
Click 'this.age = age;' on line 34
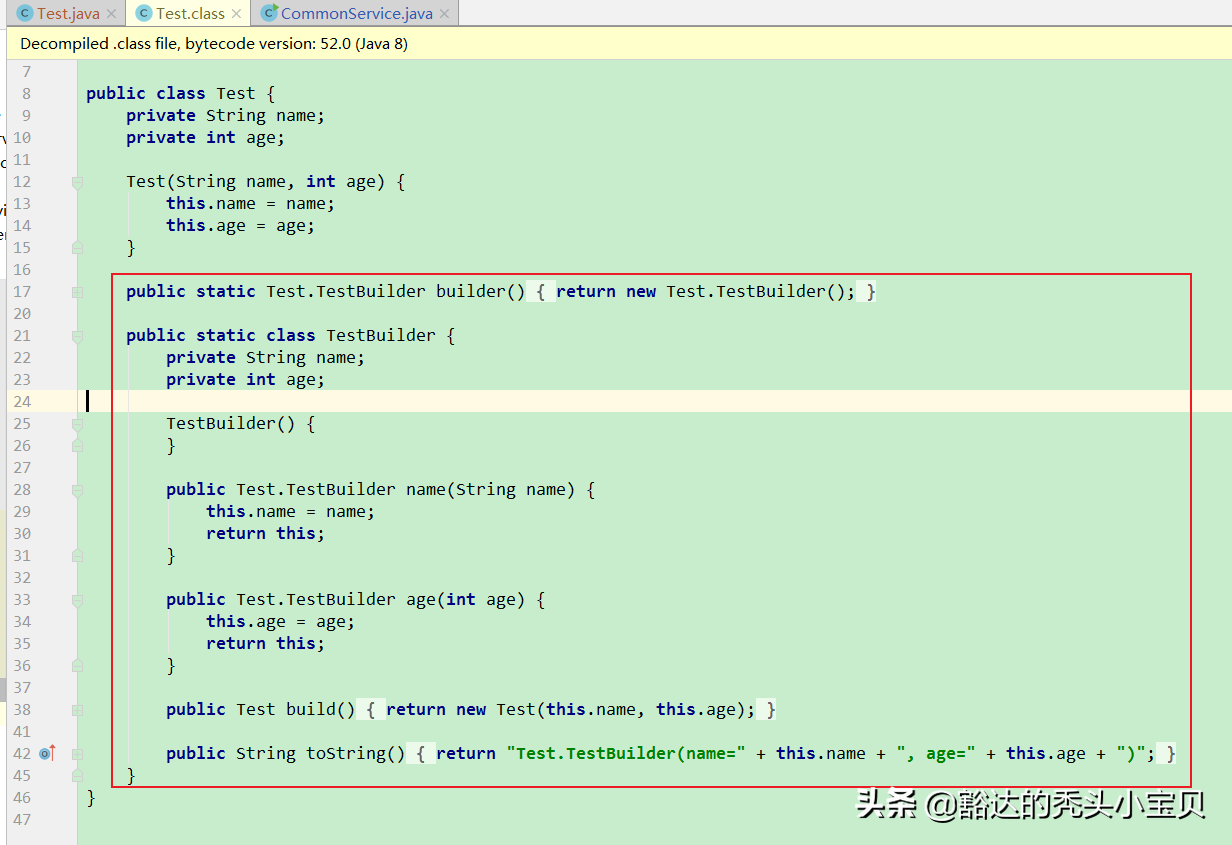281,622
